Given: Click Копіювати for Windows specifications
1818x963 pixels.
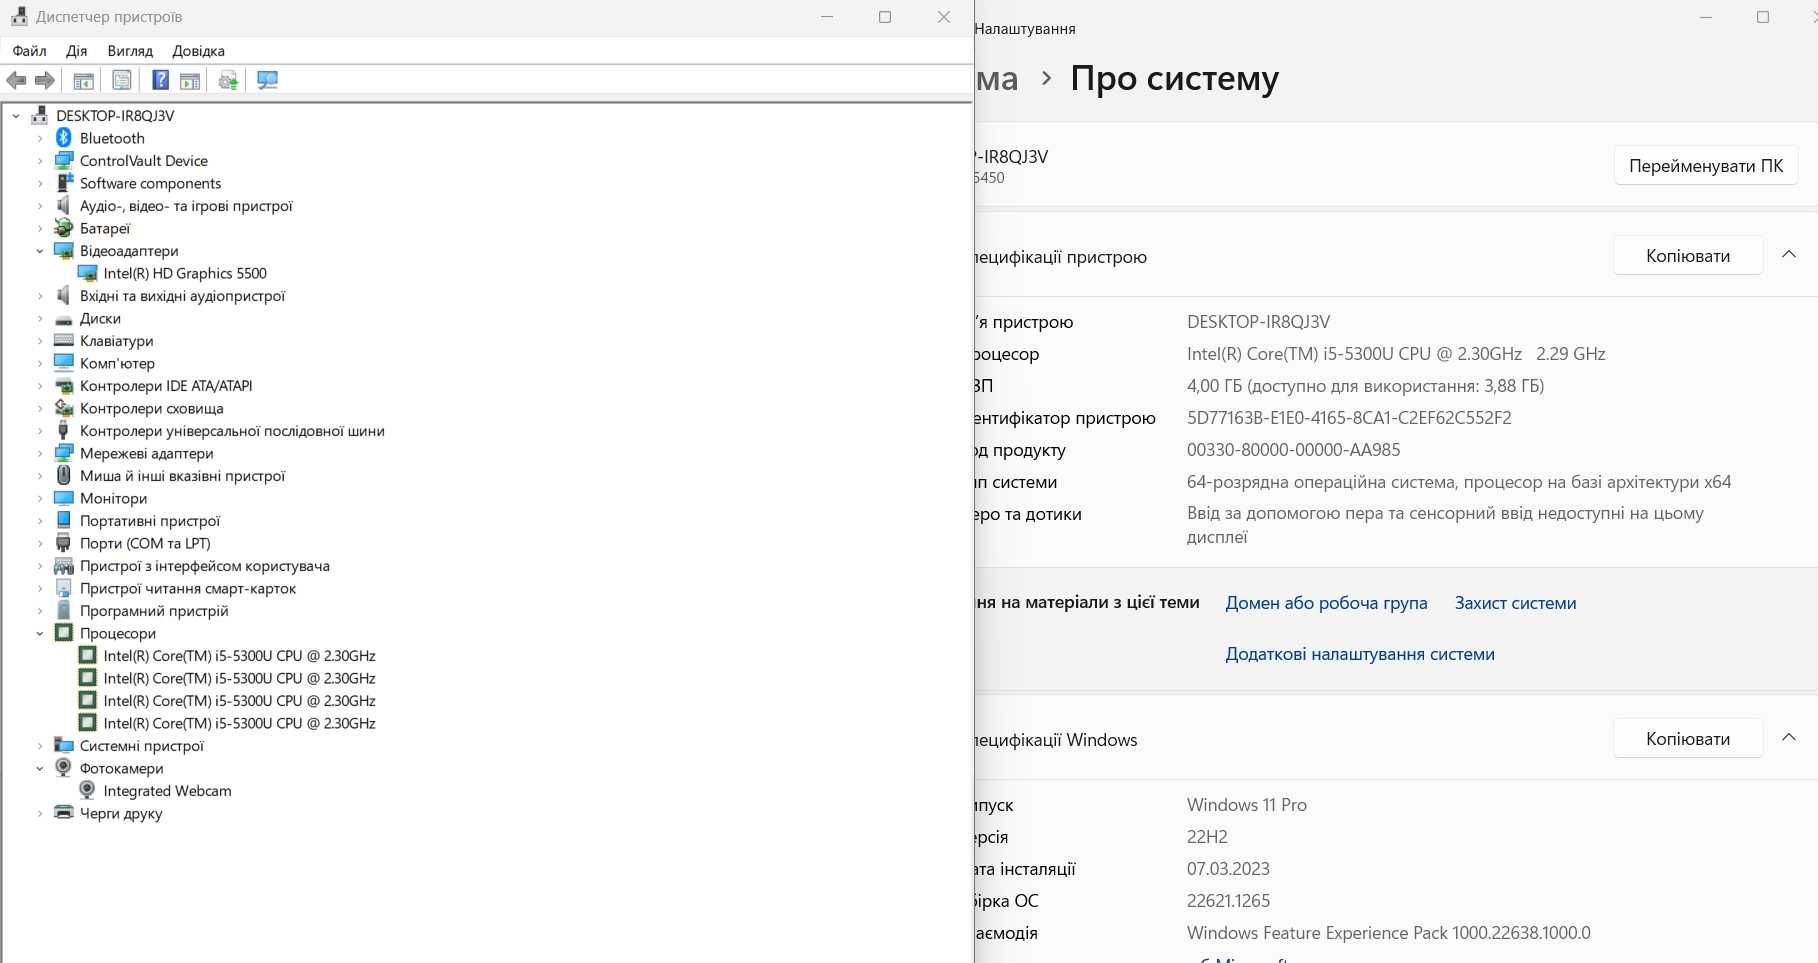Looking at the screenshot, I should (1688, 739).
